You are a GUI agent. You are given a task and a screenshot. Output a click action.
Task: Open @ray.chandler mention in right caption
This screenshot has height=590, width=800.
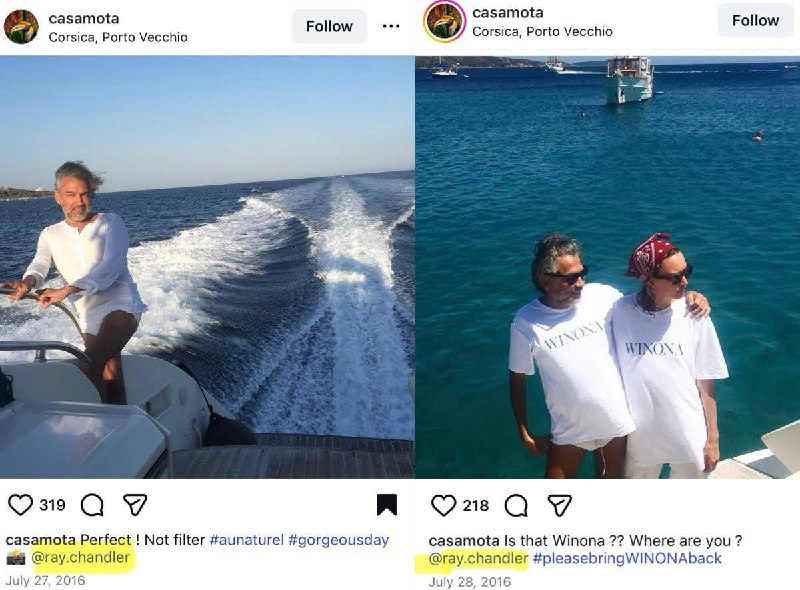coord(478,558)
